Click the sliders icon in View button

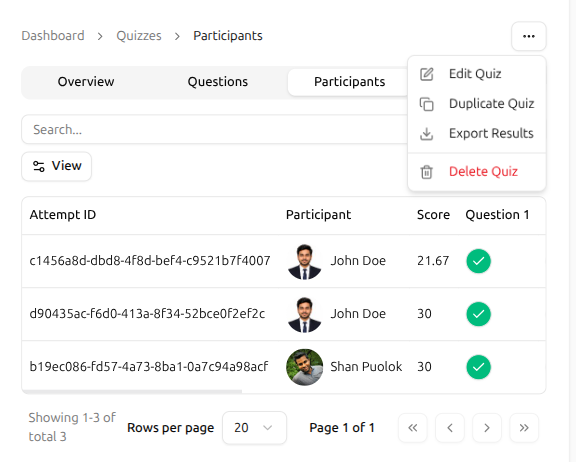point(39,166)
